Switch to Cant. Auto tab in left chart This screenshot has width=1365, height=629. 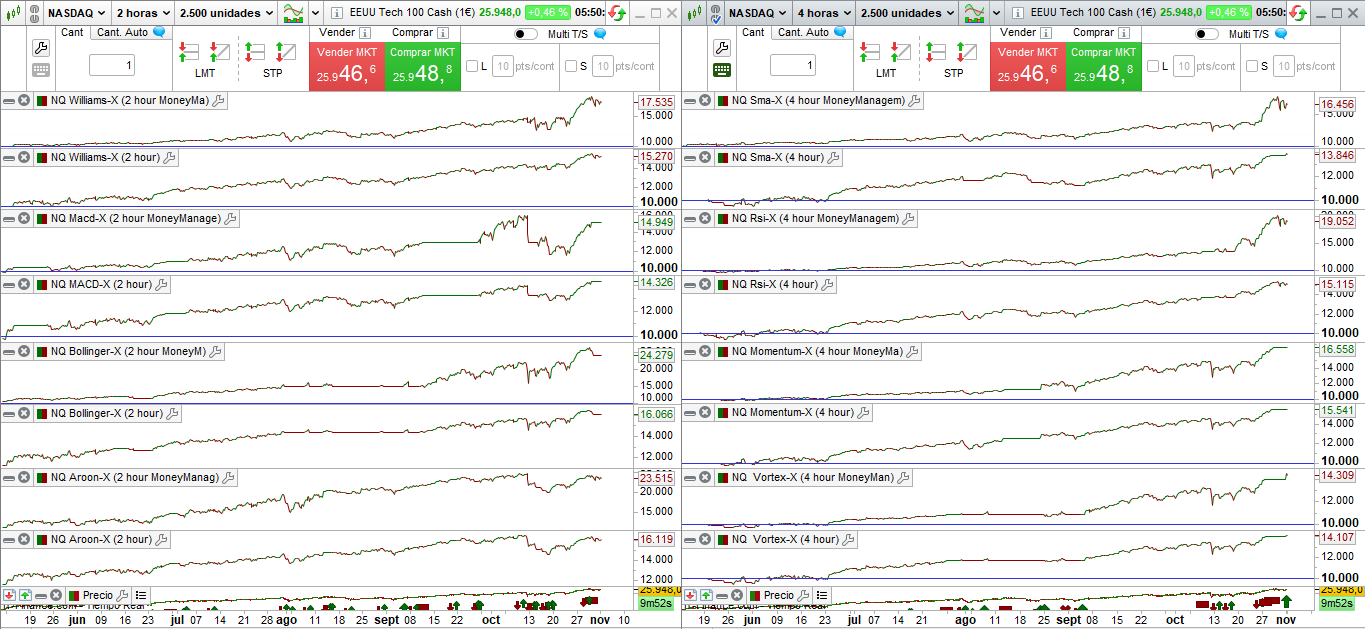(x=121, y=32)
